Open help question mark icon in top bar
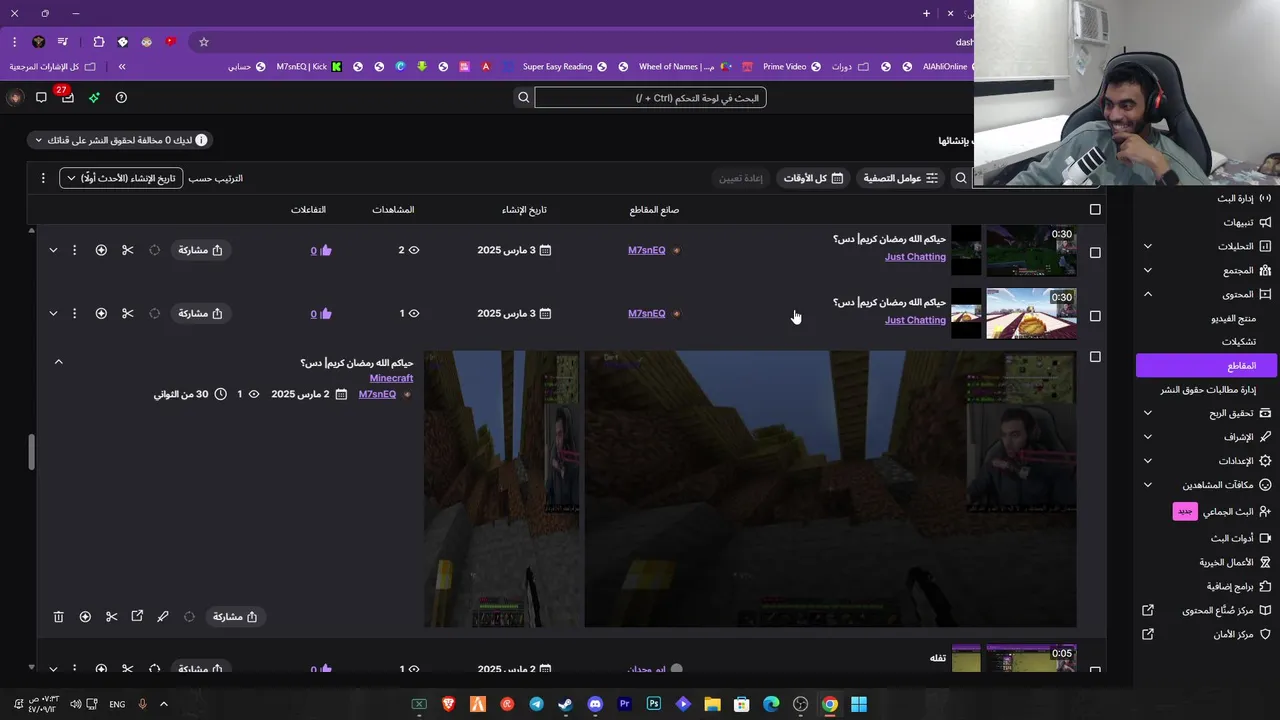Viewport: 1280px width, 720px height. click(121, 97)
